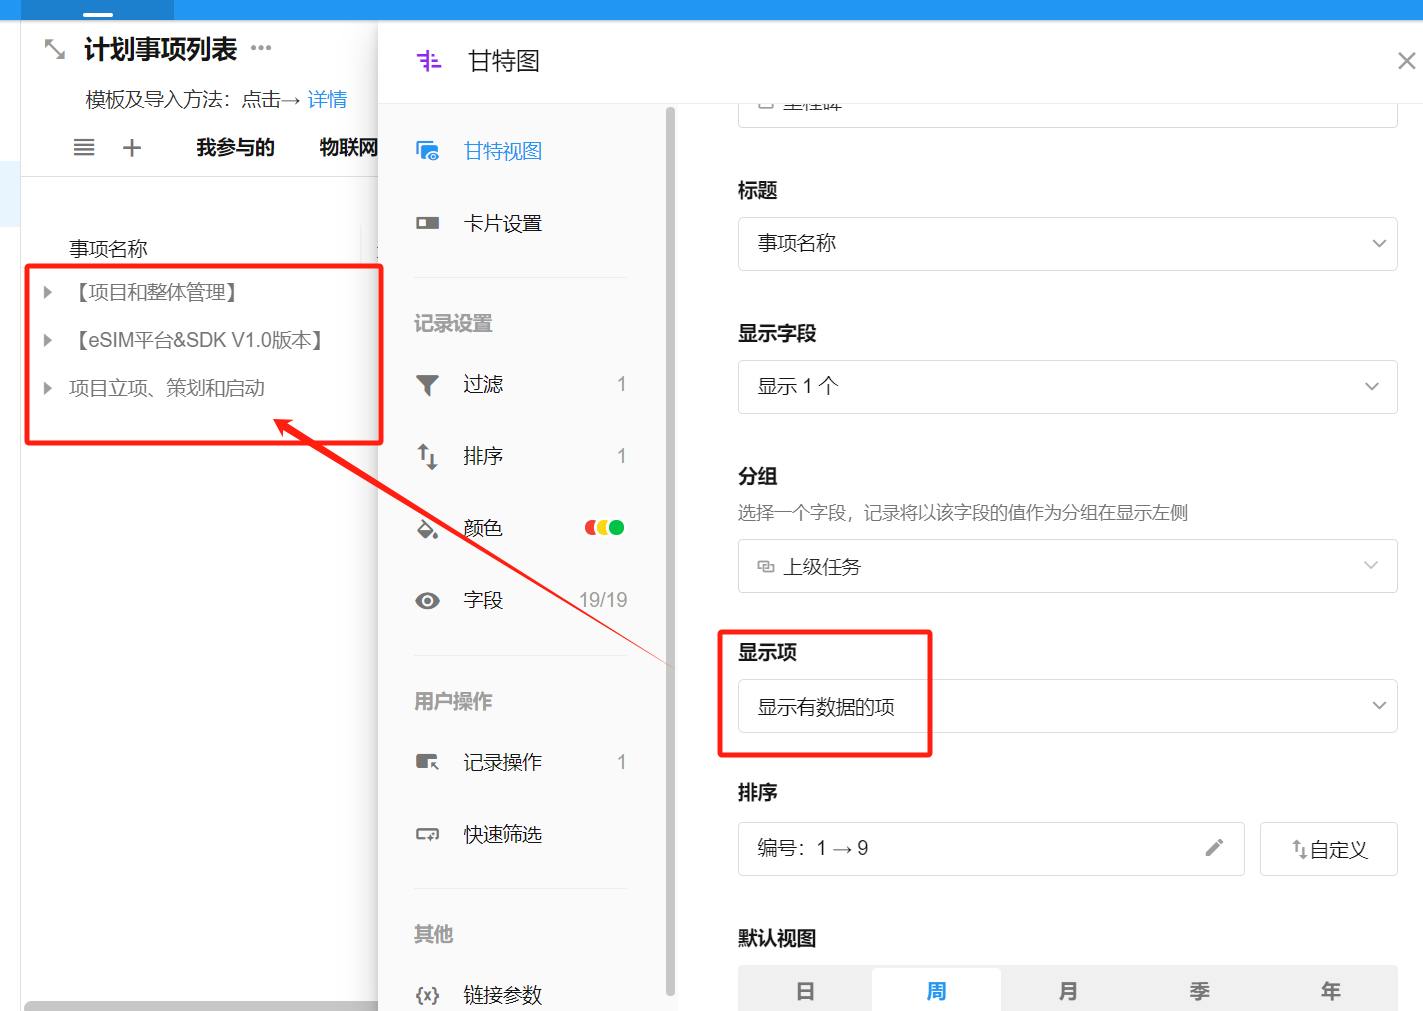The height and width of the screenshot is (1011, 1423).
Task: Click the 详情 link
Action: click(327, 99)
